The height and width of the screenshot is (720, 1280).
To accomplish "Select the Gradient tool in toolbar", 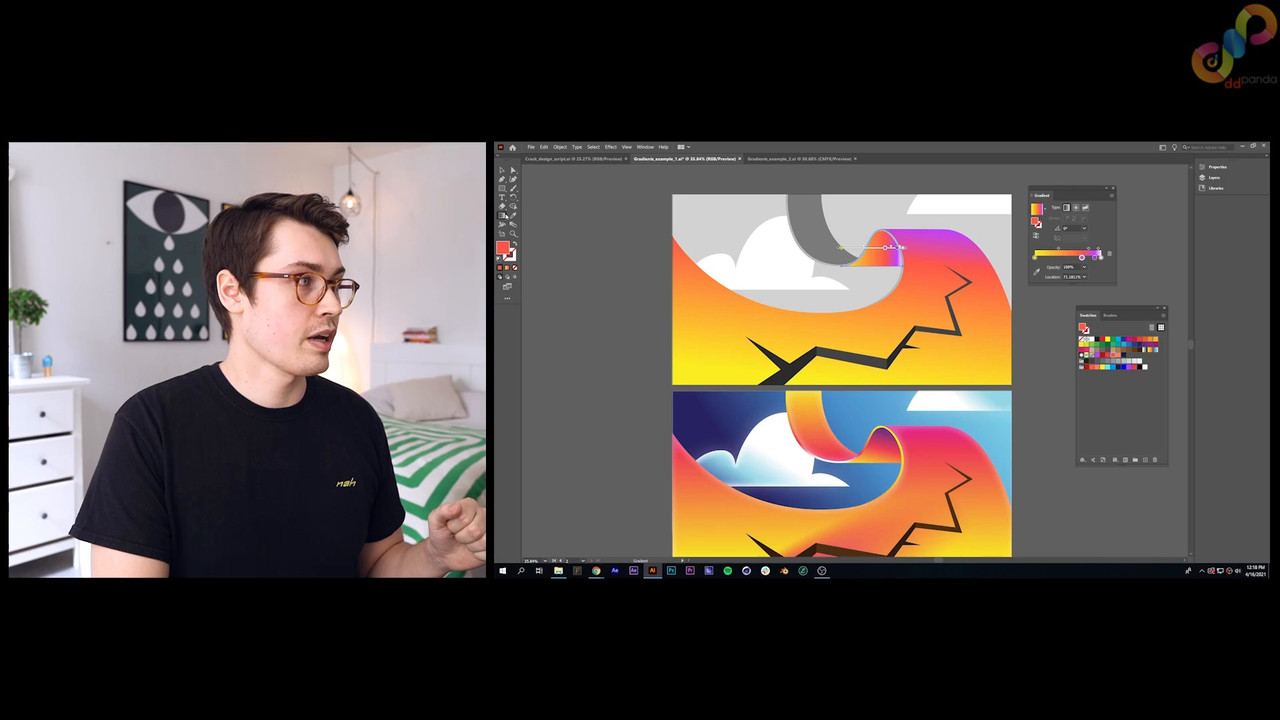I will pyautogui.click(x=502, y=215).
